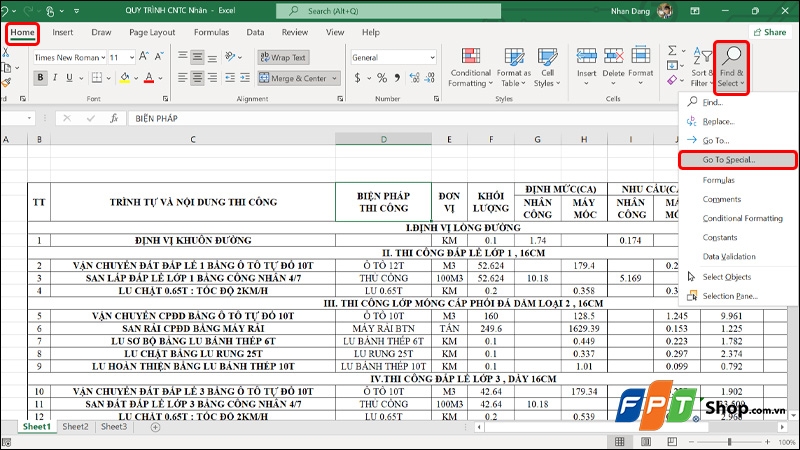This screenshot has height=450, width=800.
Task: Apply percent style
Action: (382, 78)
